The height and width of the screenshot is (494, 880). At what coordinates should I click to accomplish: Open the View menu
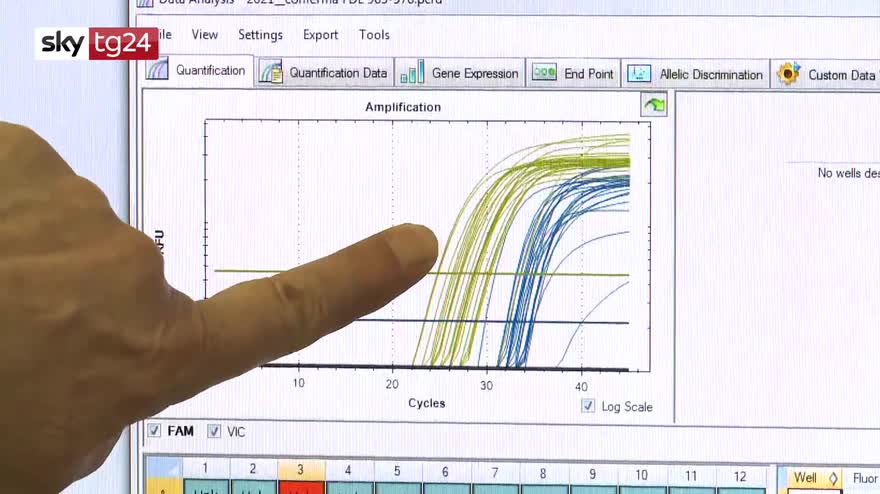[205, 35]
